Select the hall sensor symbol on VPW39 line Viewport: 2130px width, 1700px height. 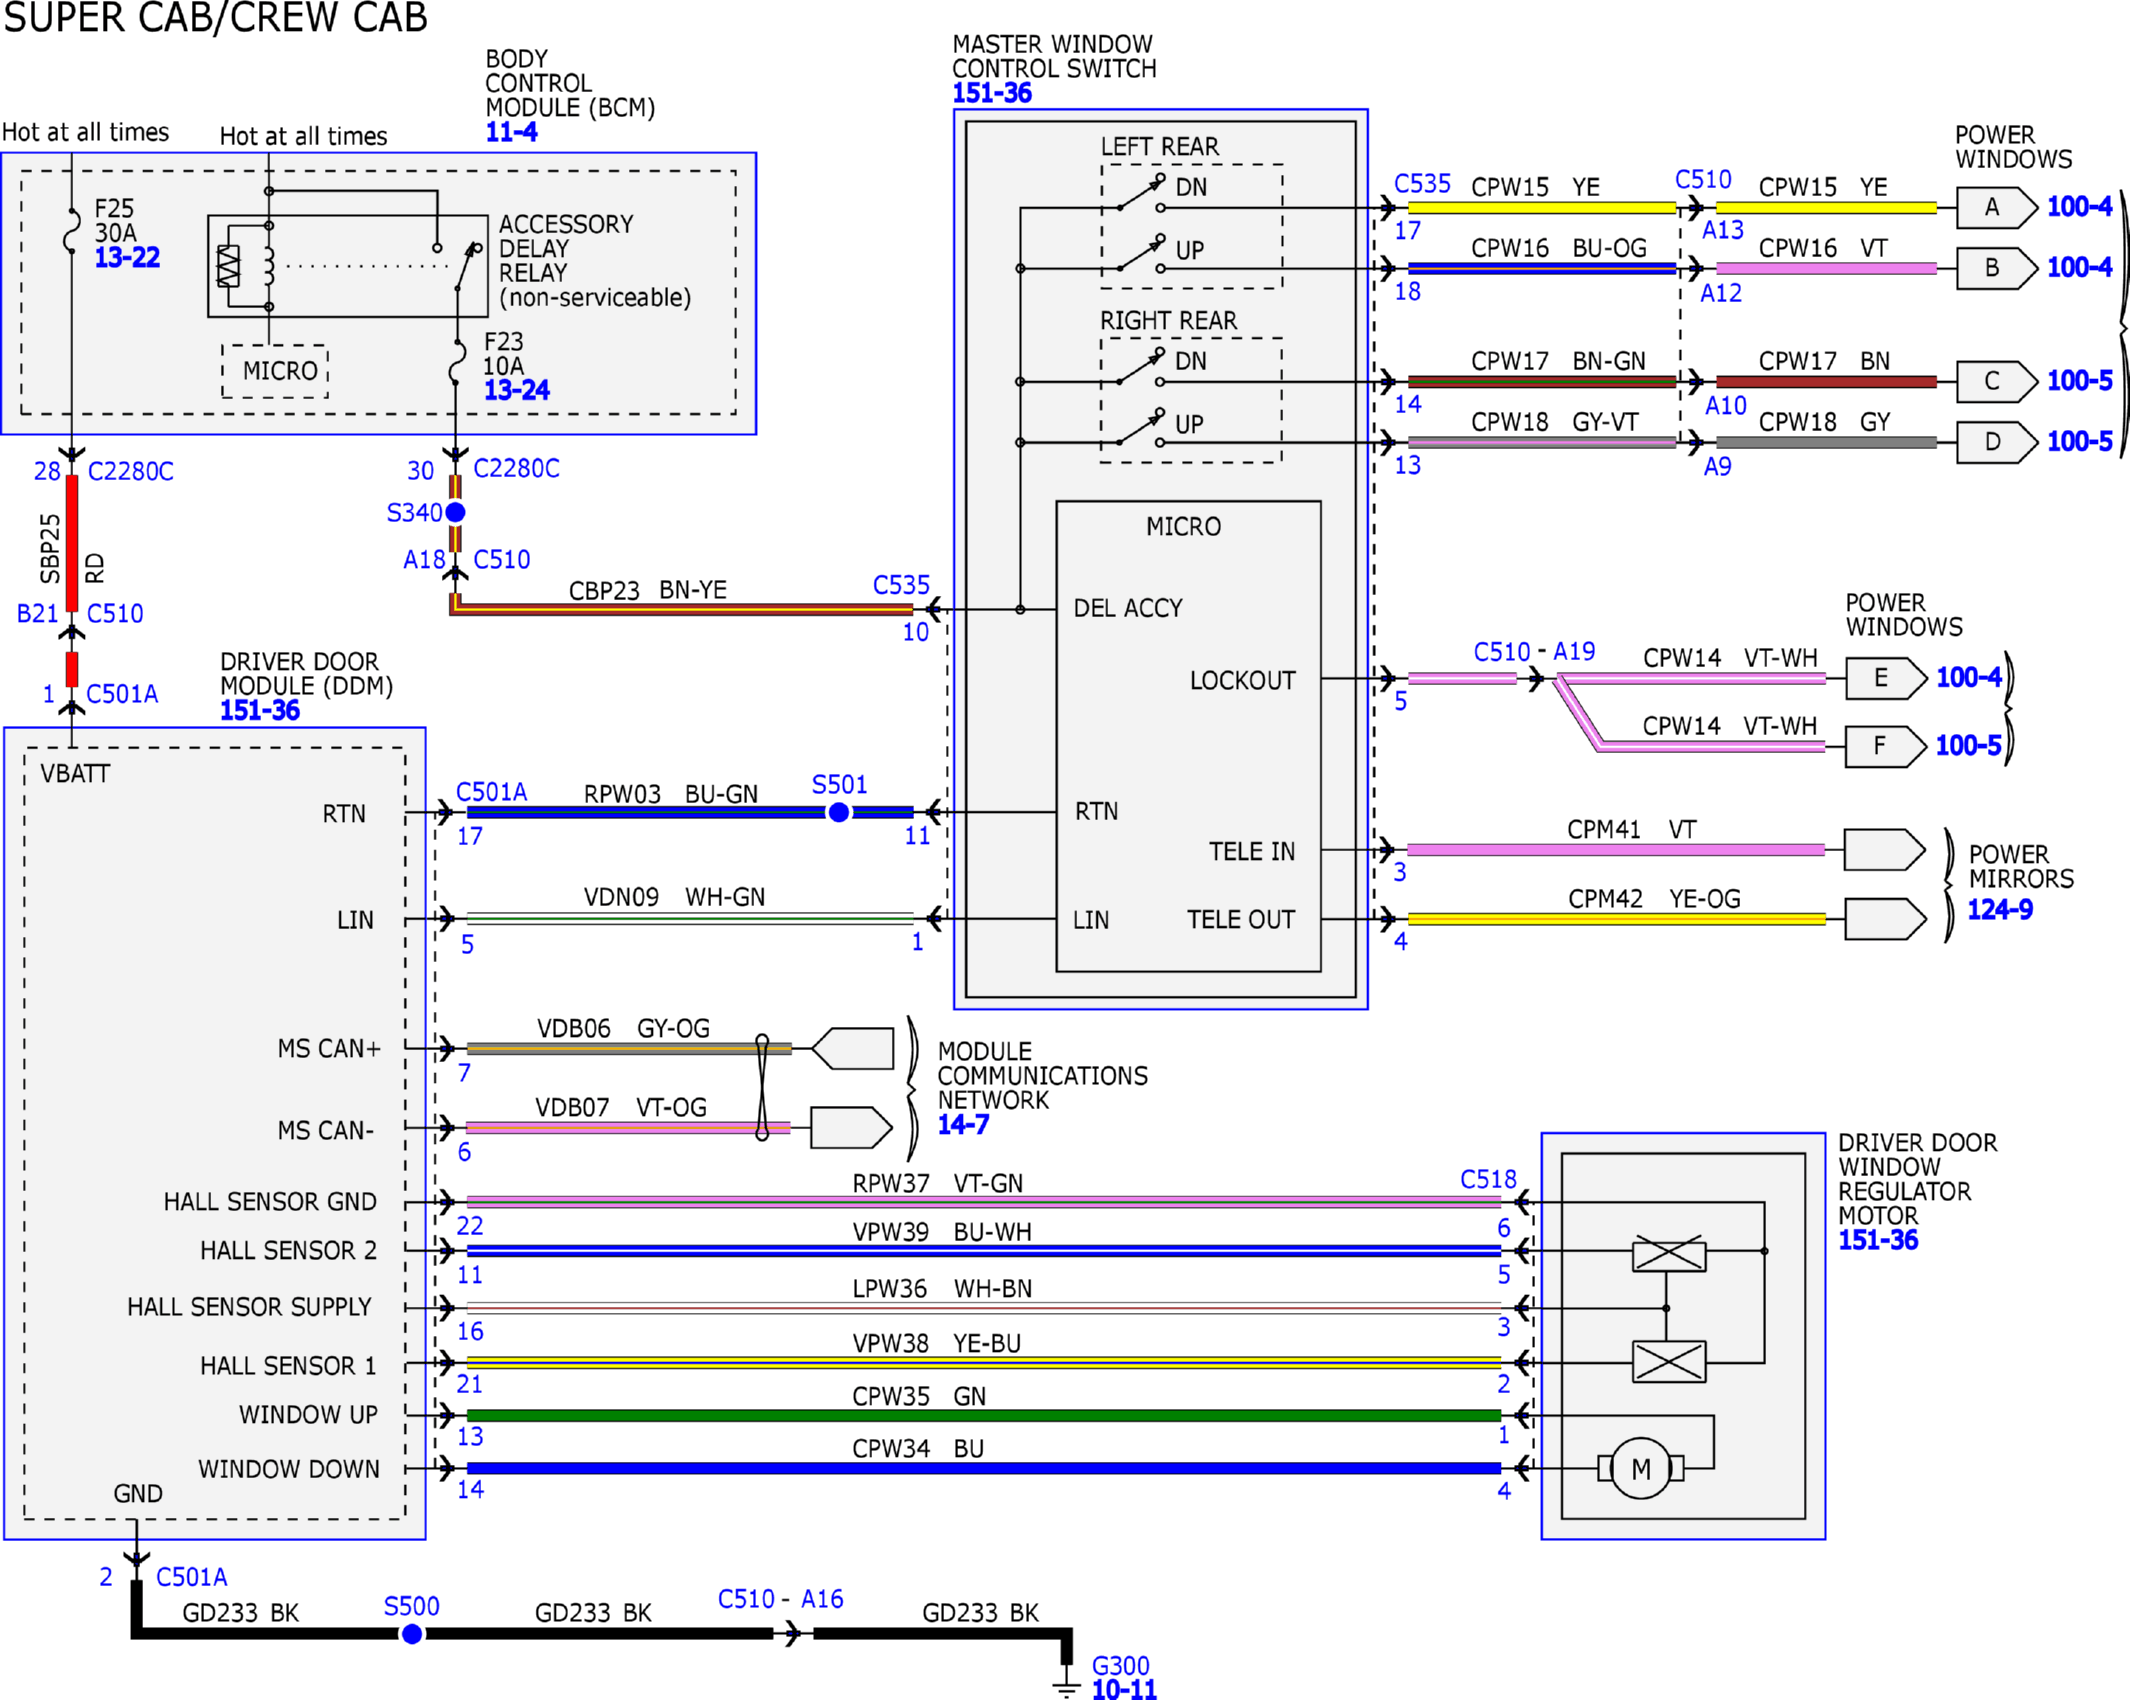(x=1669, y=1254)
